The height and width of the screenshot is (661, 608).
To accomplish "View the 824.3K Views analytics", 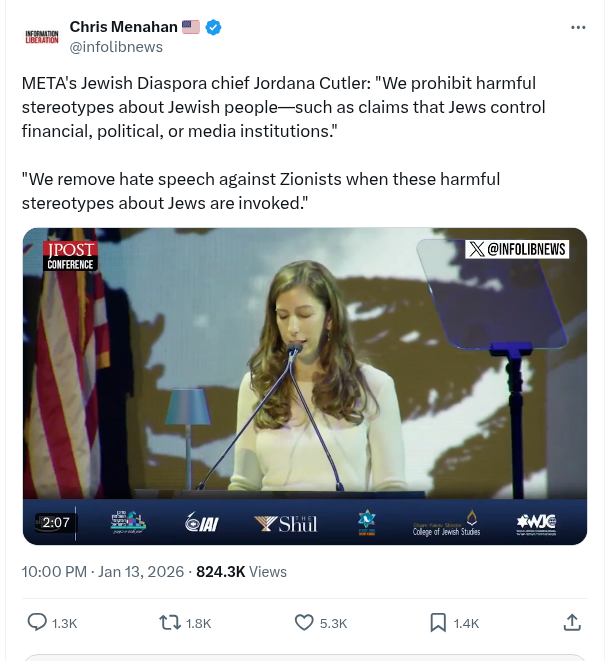I will [x=241, y=572].
